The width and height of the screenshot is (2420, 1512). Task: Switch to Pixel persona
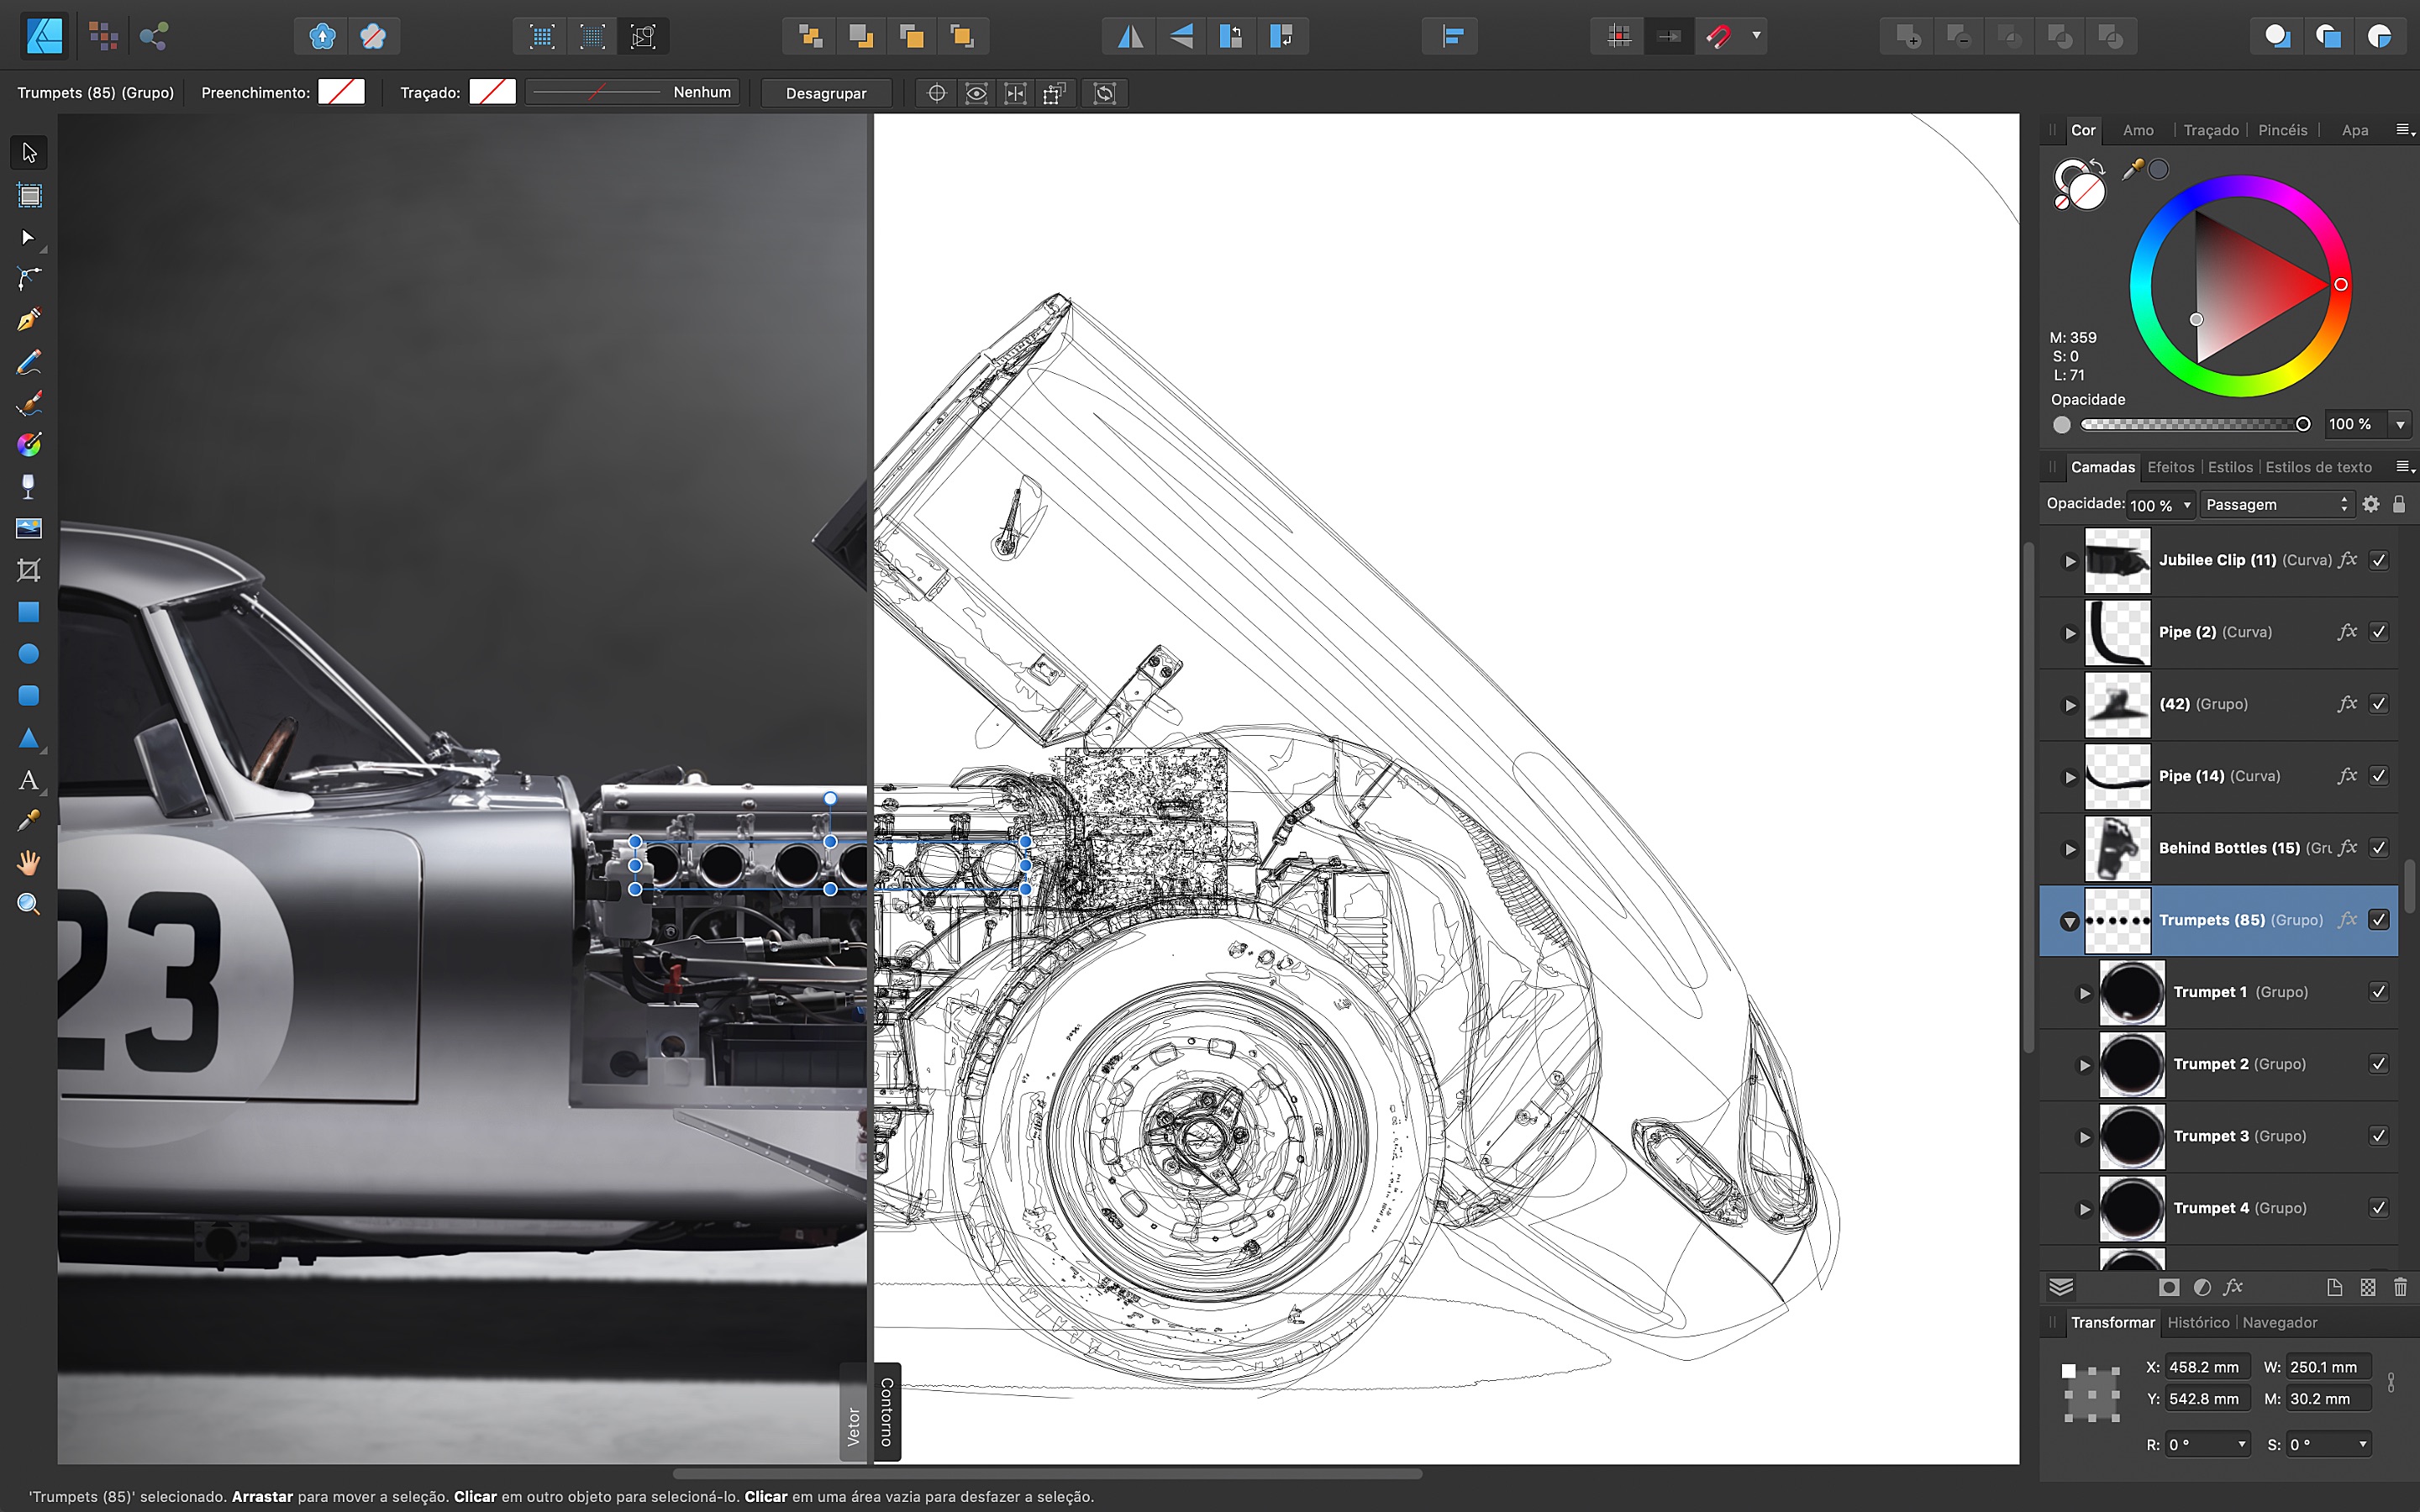103,36
